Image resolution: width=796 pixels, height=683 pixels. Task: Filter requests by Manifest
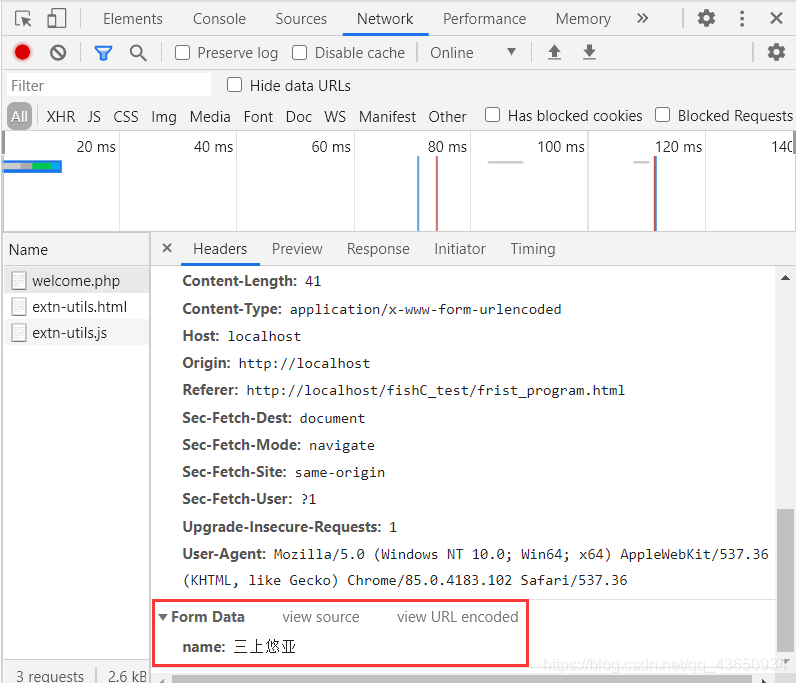(387, 116)
